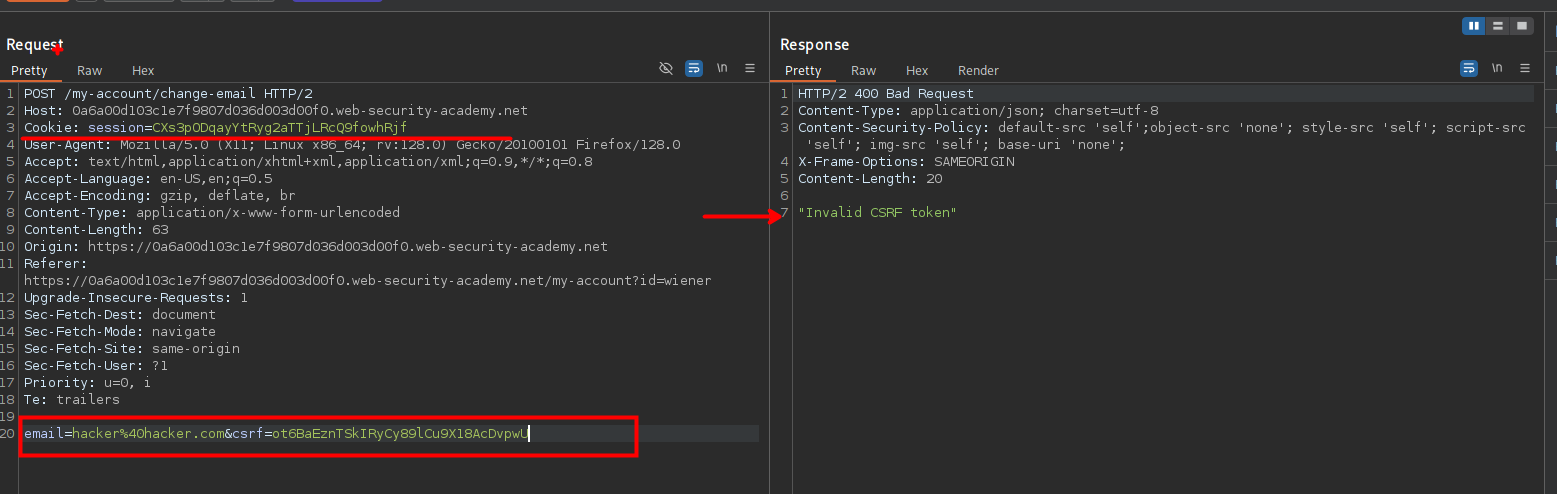The width and height of the screenshot is (1557, 494).
Task: Click the Cookie session header line
Action: [x=215, y=128]
